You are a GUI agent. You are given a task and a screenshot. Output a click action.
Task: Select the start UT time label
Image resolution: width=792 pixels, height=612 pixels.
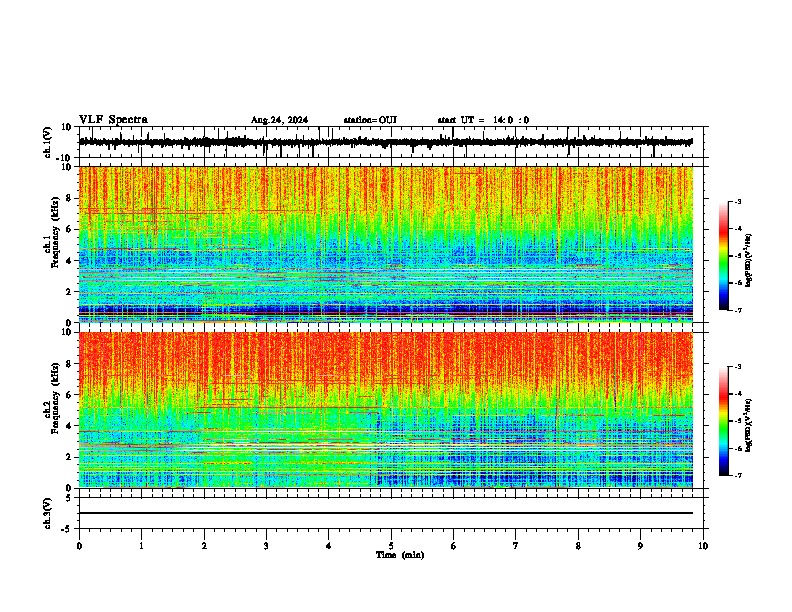(x=483, y=120)
